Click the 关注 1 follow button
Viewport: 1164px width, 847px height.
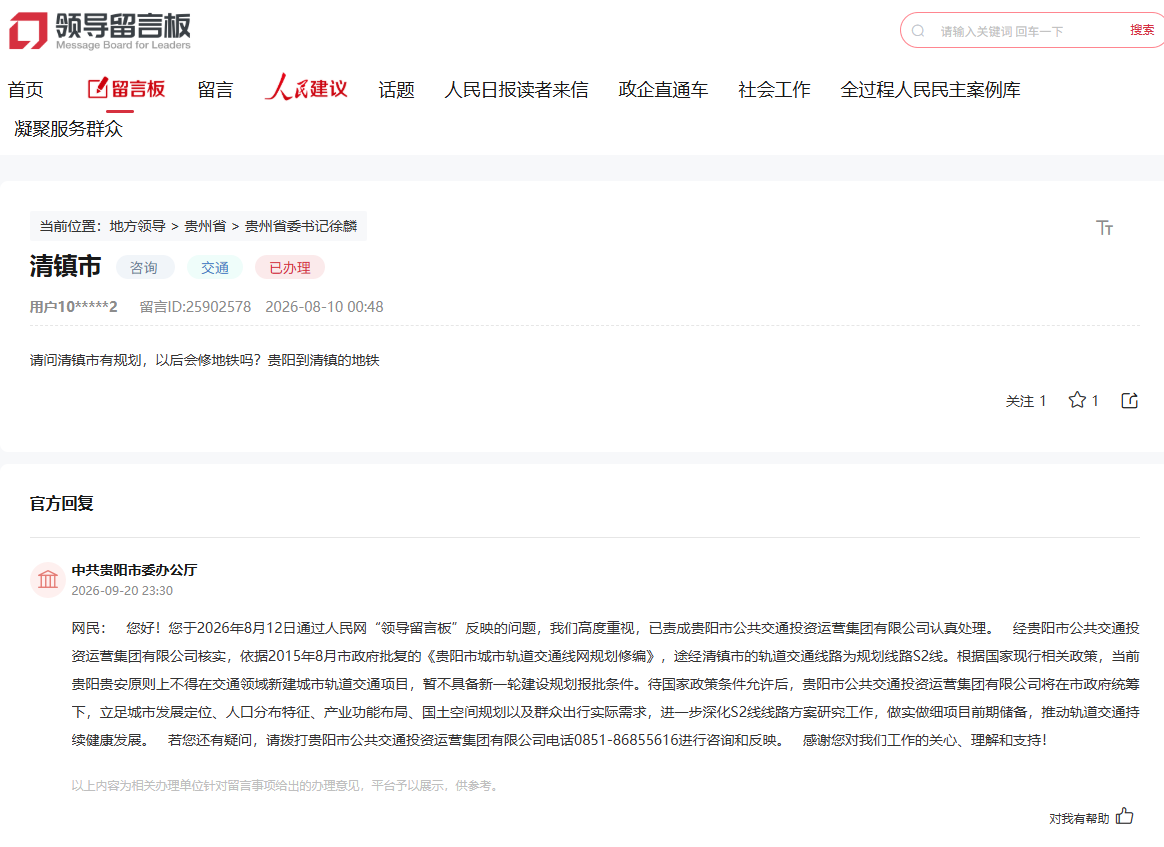(1025, 401)
